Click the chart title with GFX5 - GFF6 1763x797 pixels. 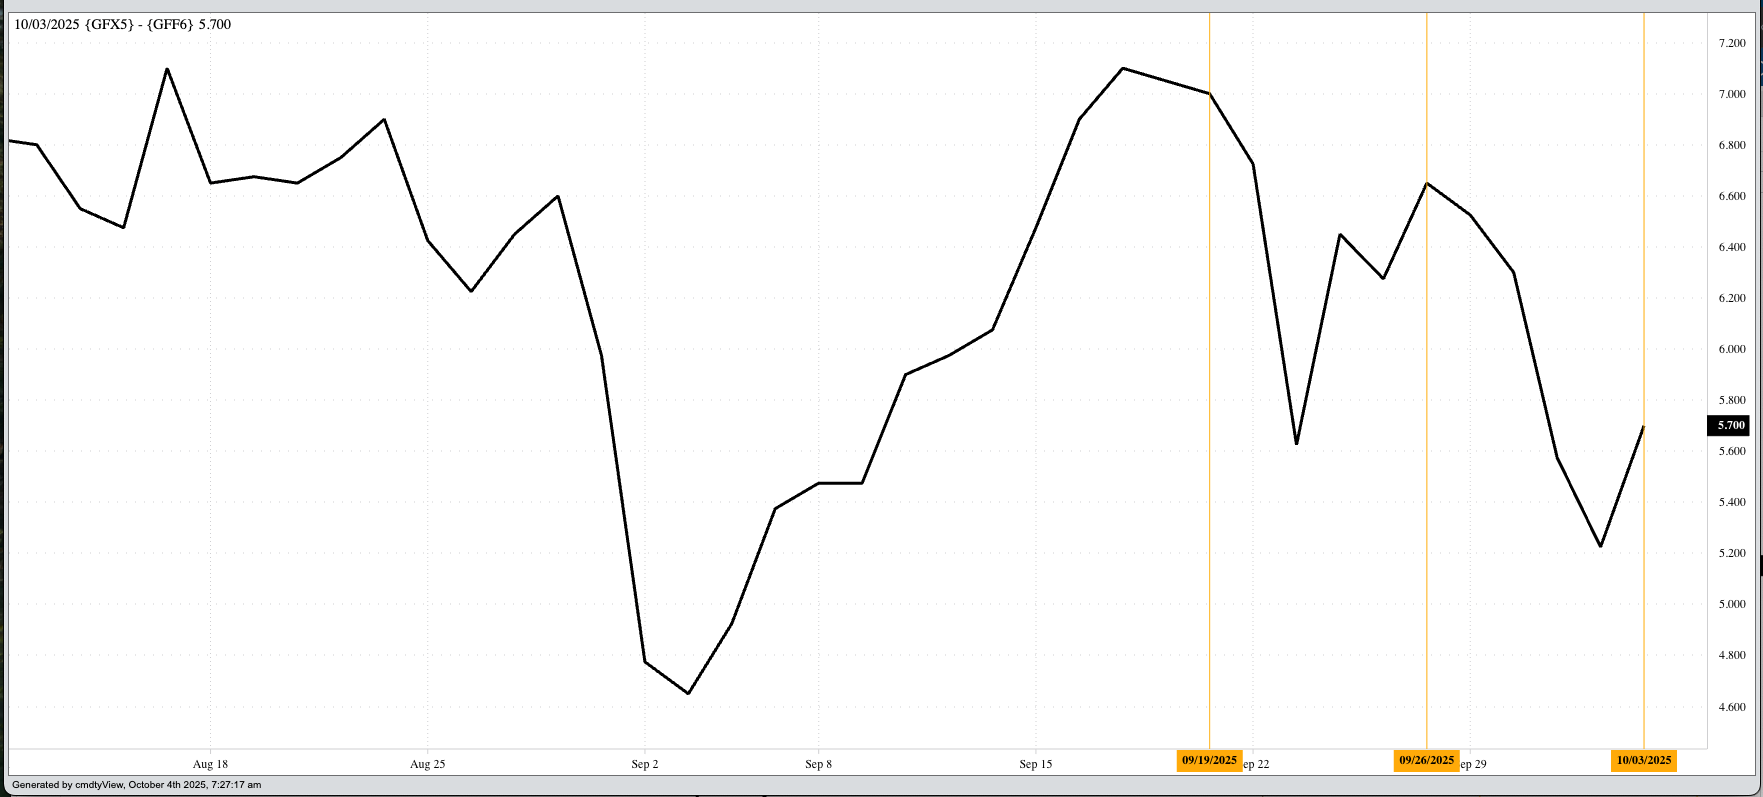click(x=122, y=24)
